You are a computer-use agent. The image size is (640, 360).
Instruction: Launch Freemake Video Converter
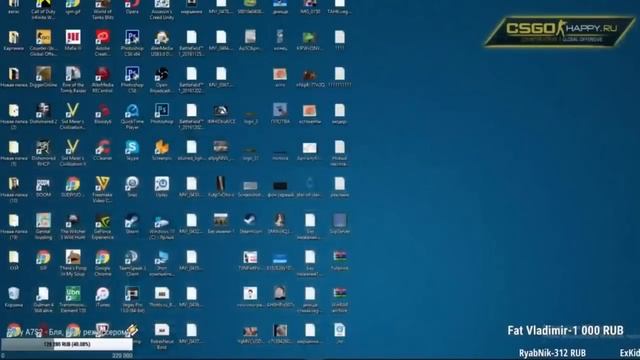[102, 189]
